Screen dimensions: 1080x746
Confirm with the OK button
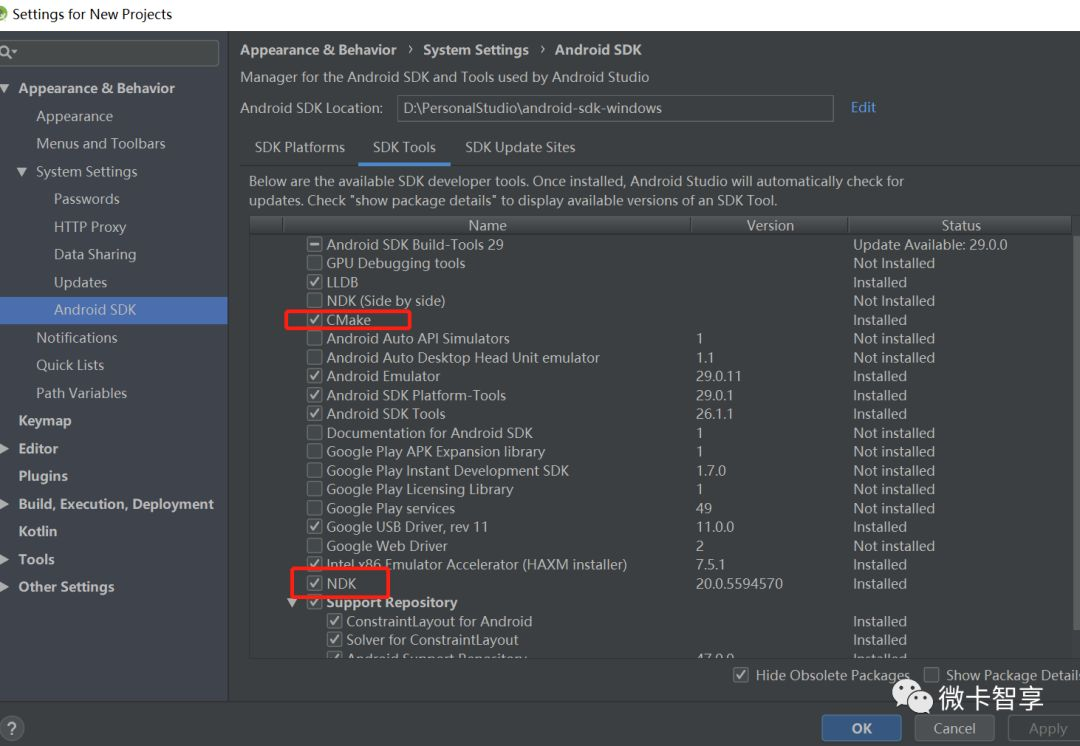pyautogui.click(x=862, y=728)
